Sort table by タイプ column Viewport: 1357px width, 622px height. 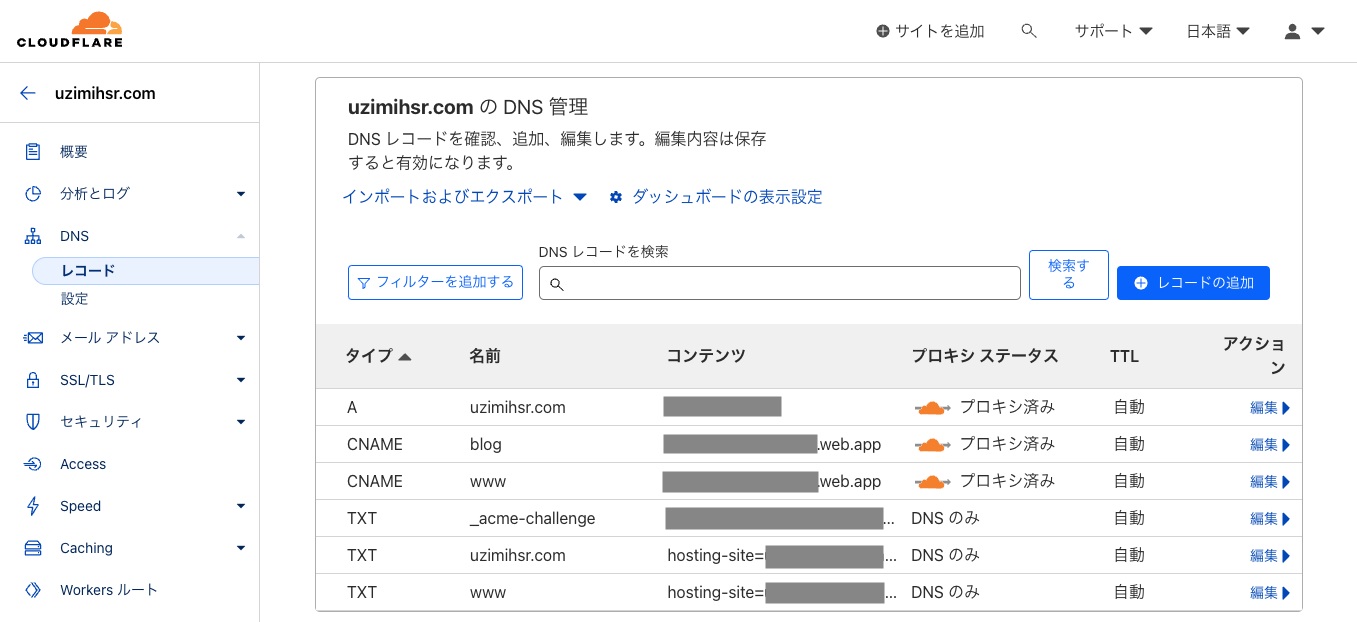[x=378, y=356]
